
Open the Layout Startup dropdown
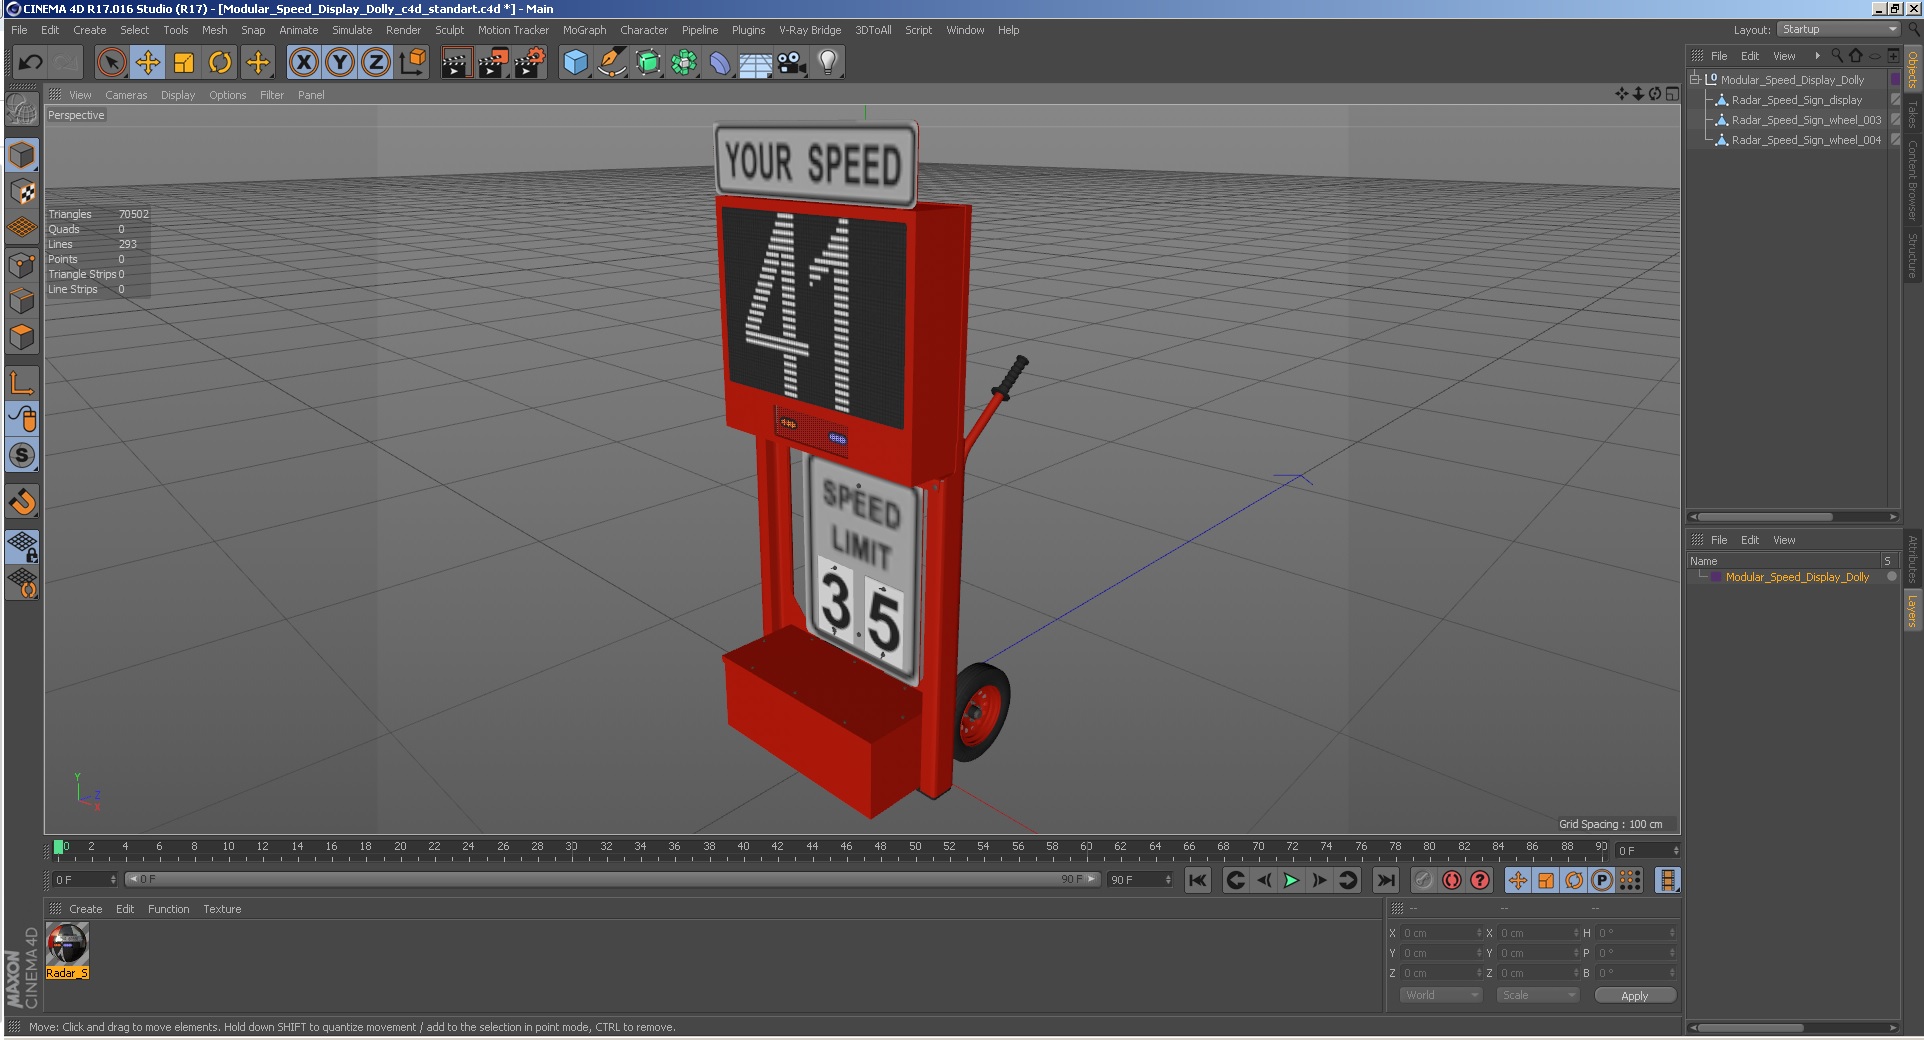tap(1839, 29)
